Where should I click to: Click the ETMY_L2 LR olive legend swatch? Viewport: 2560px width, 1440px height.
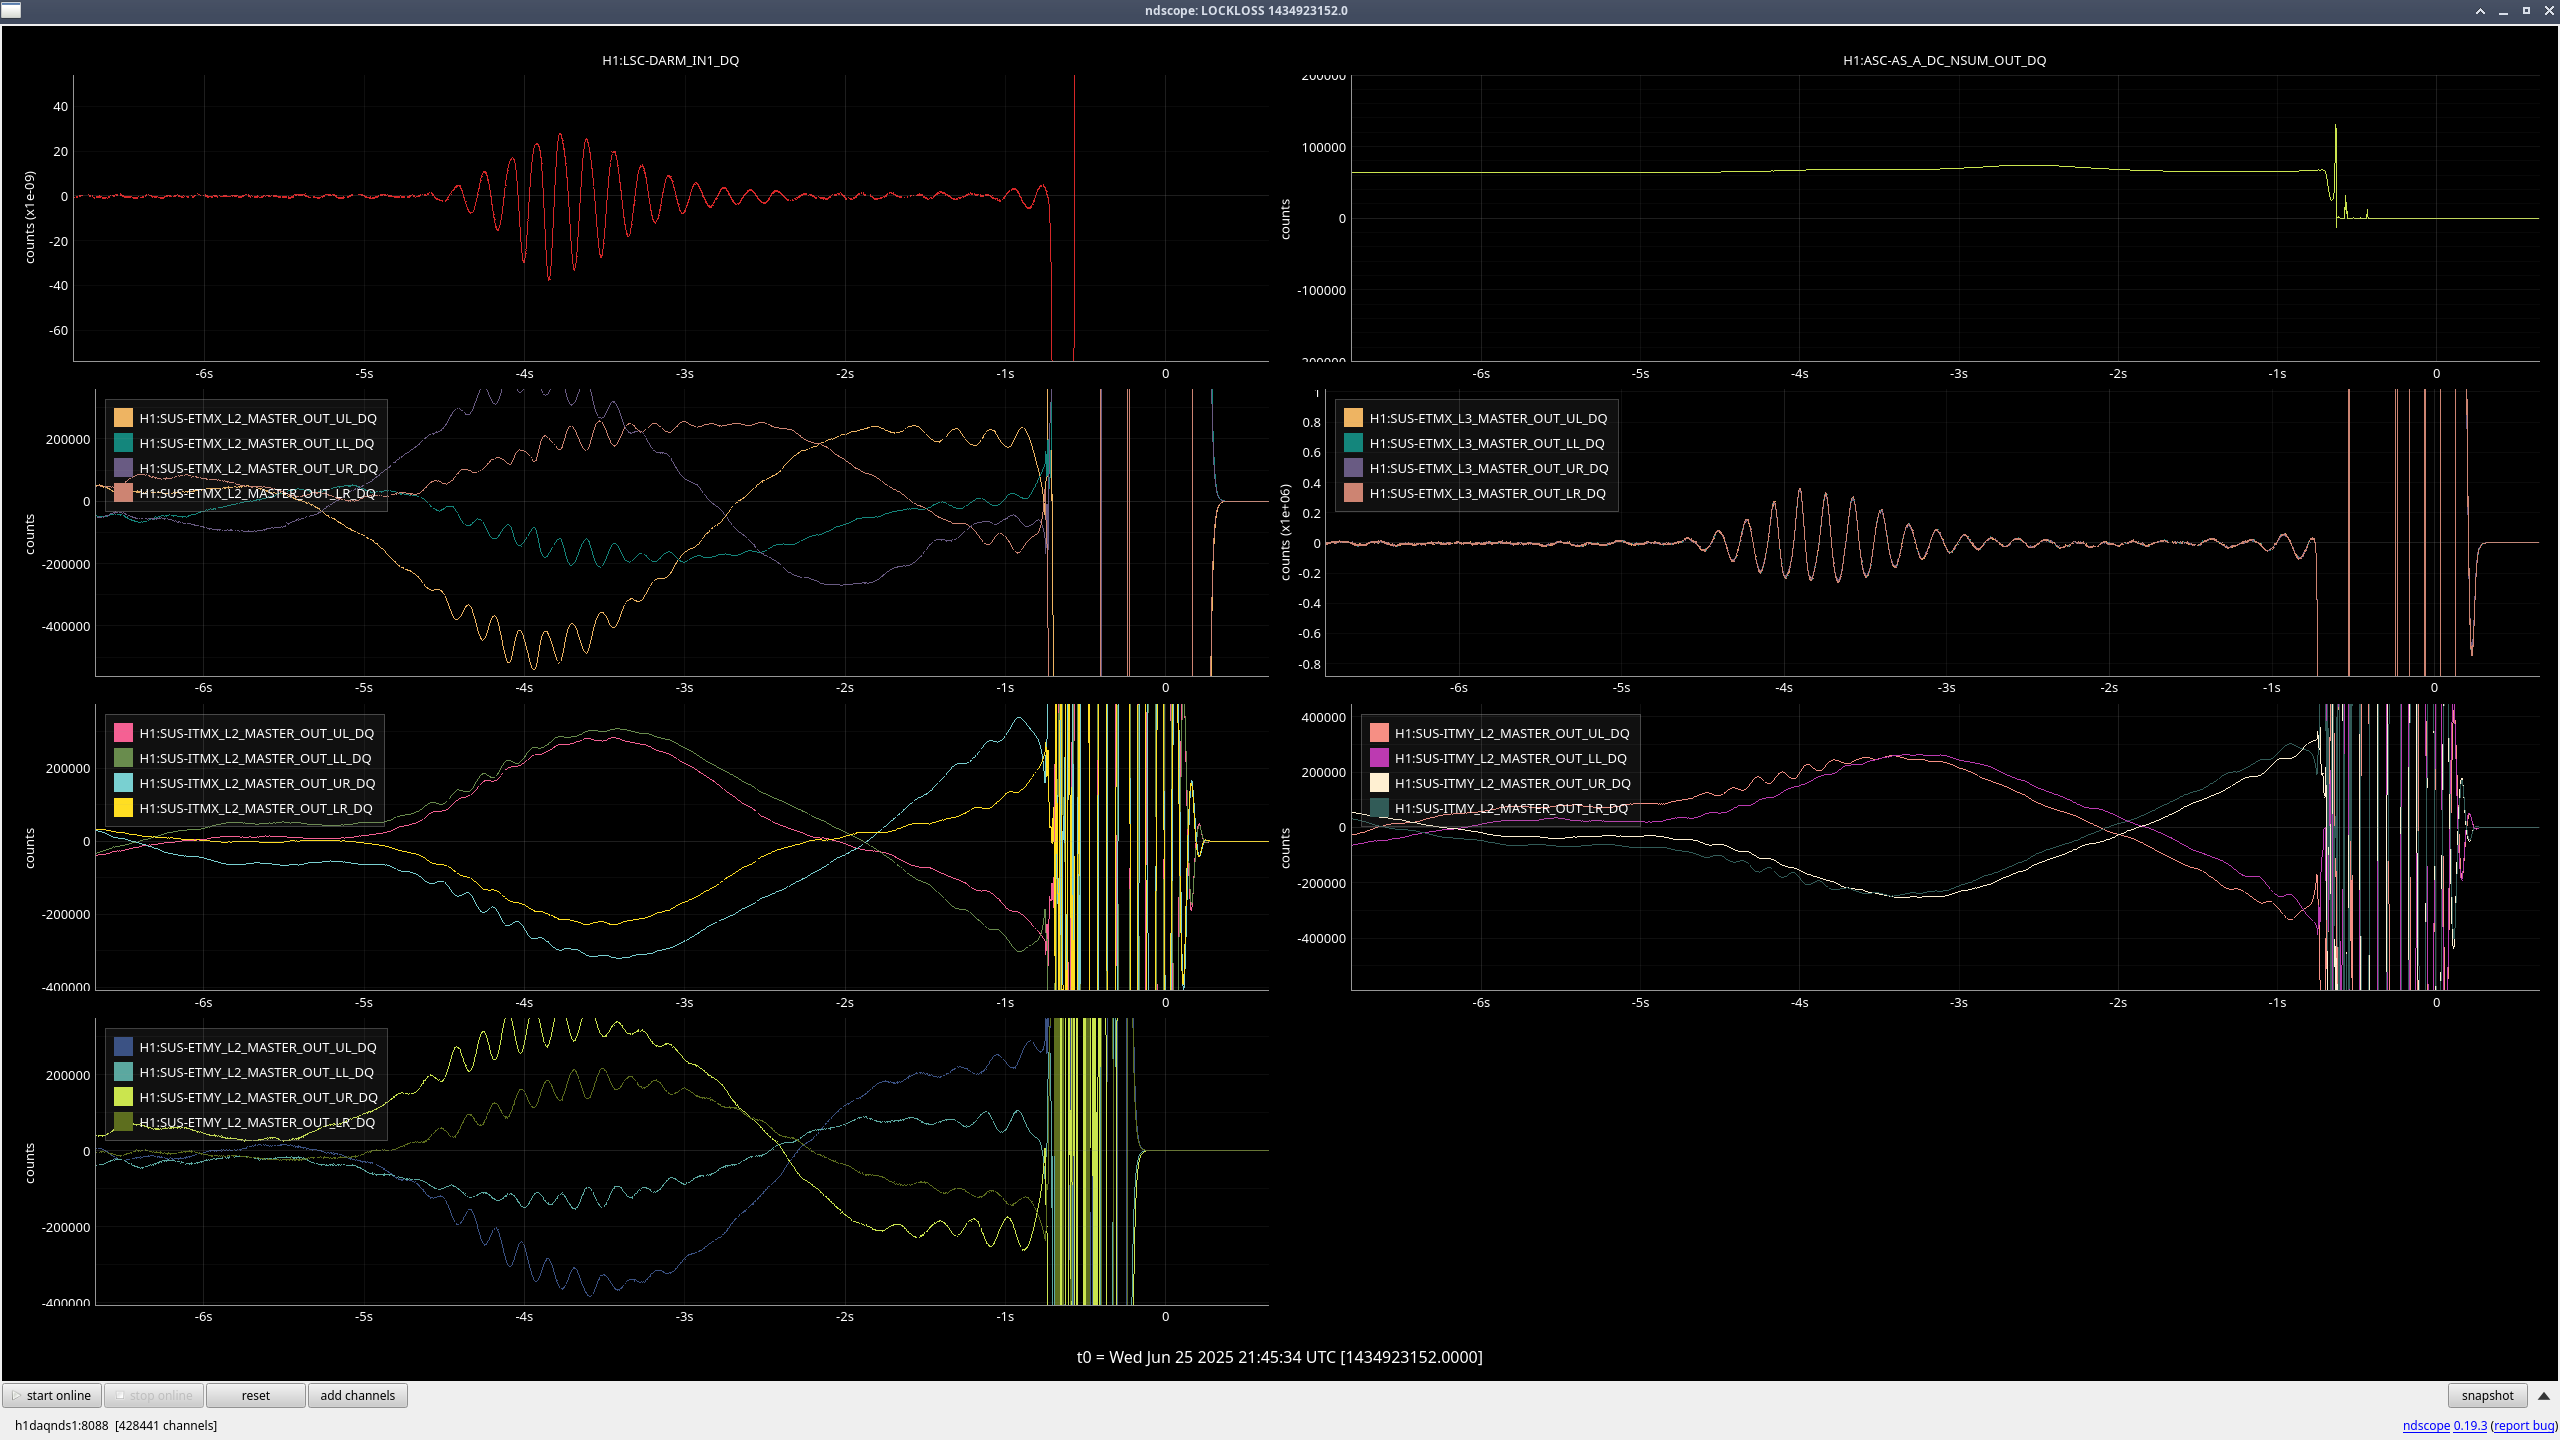123,1122
